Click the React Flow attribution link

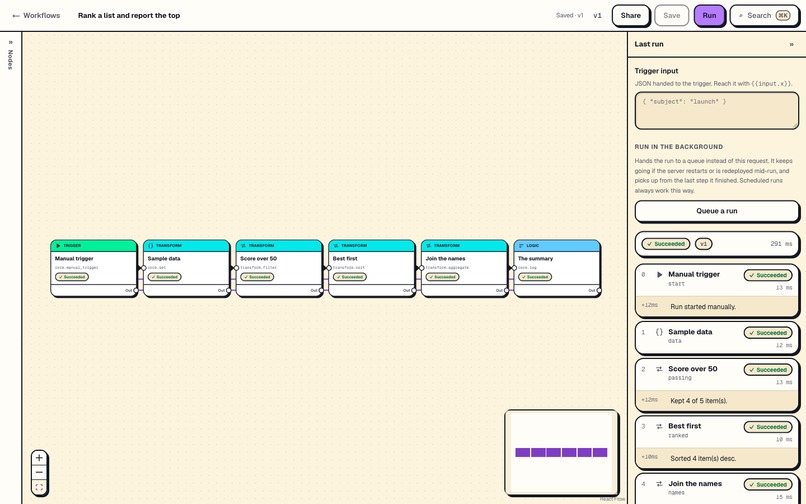[x=612, y=499]
